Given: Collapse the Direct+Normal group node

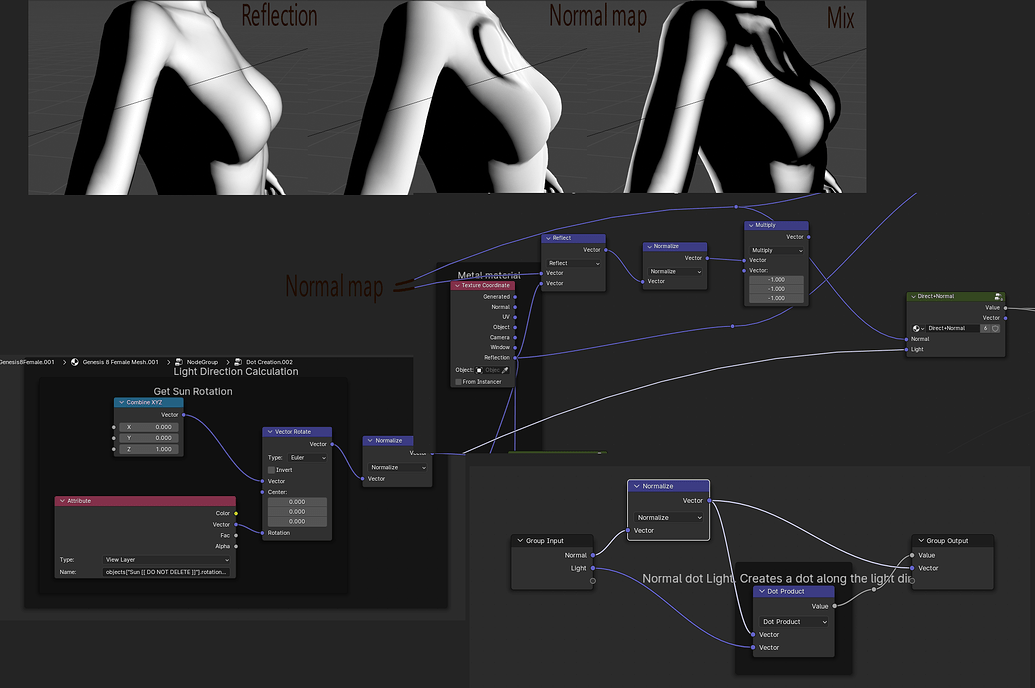Looking at the screenshot, I should tap(914, 296).
